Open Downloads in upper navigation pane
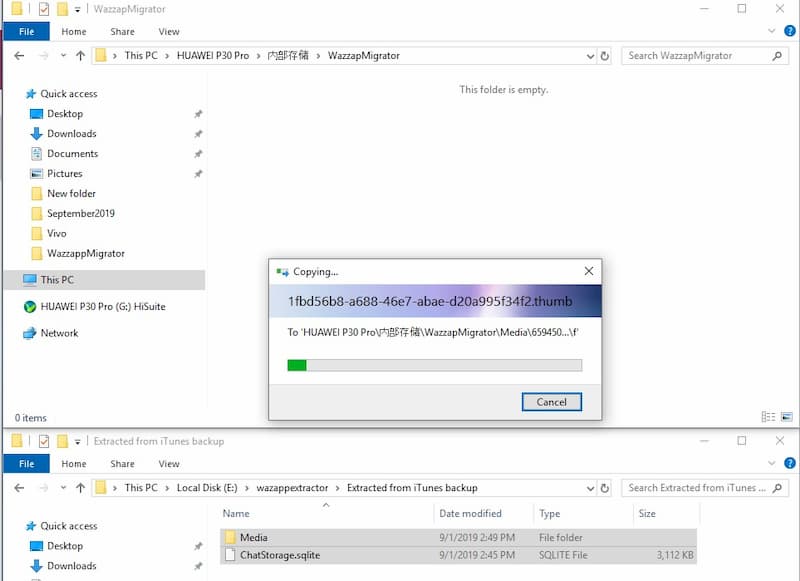This screenshot has width=800, height=581. (x=72, y=134)
